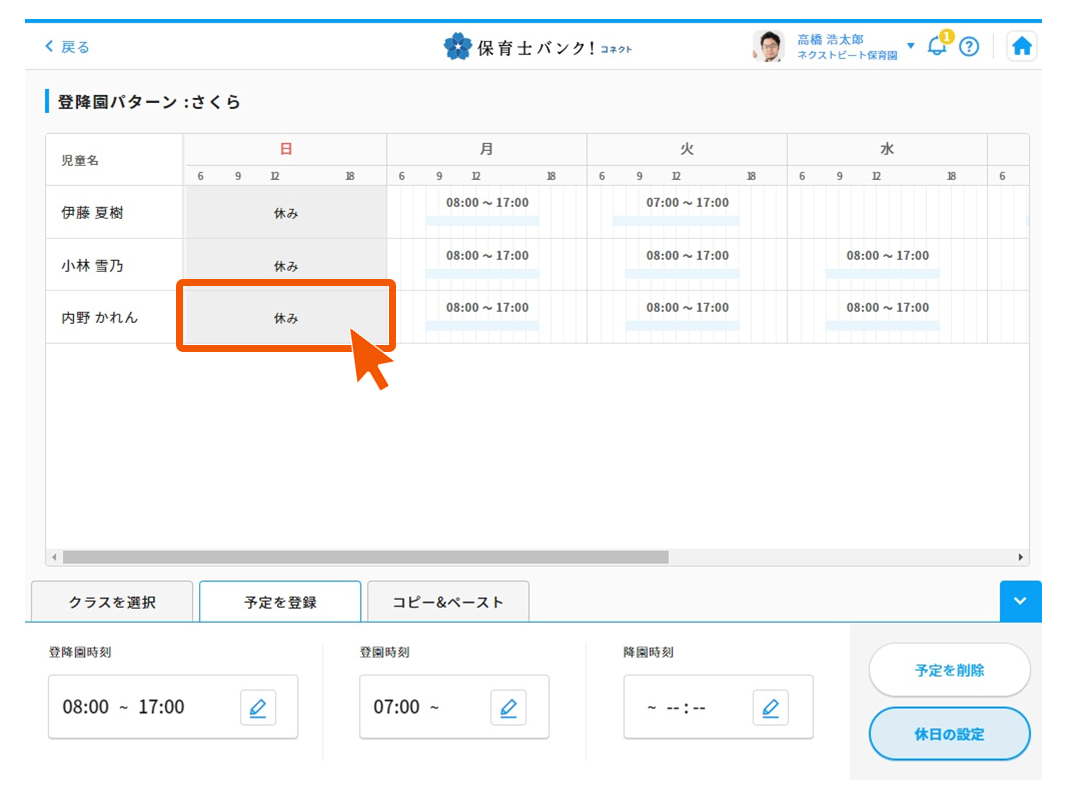
Task: Open the notification bell with badge
Action: [x=937, y=46]
